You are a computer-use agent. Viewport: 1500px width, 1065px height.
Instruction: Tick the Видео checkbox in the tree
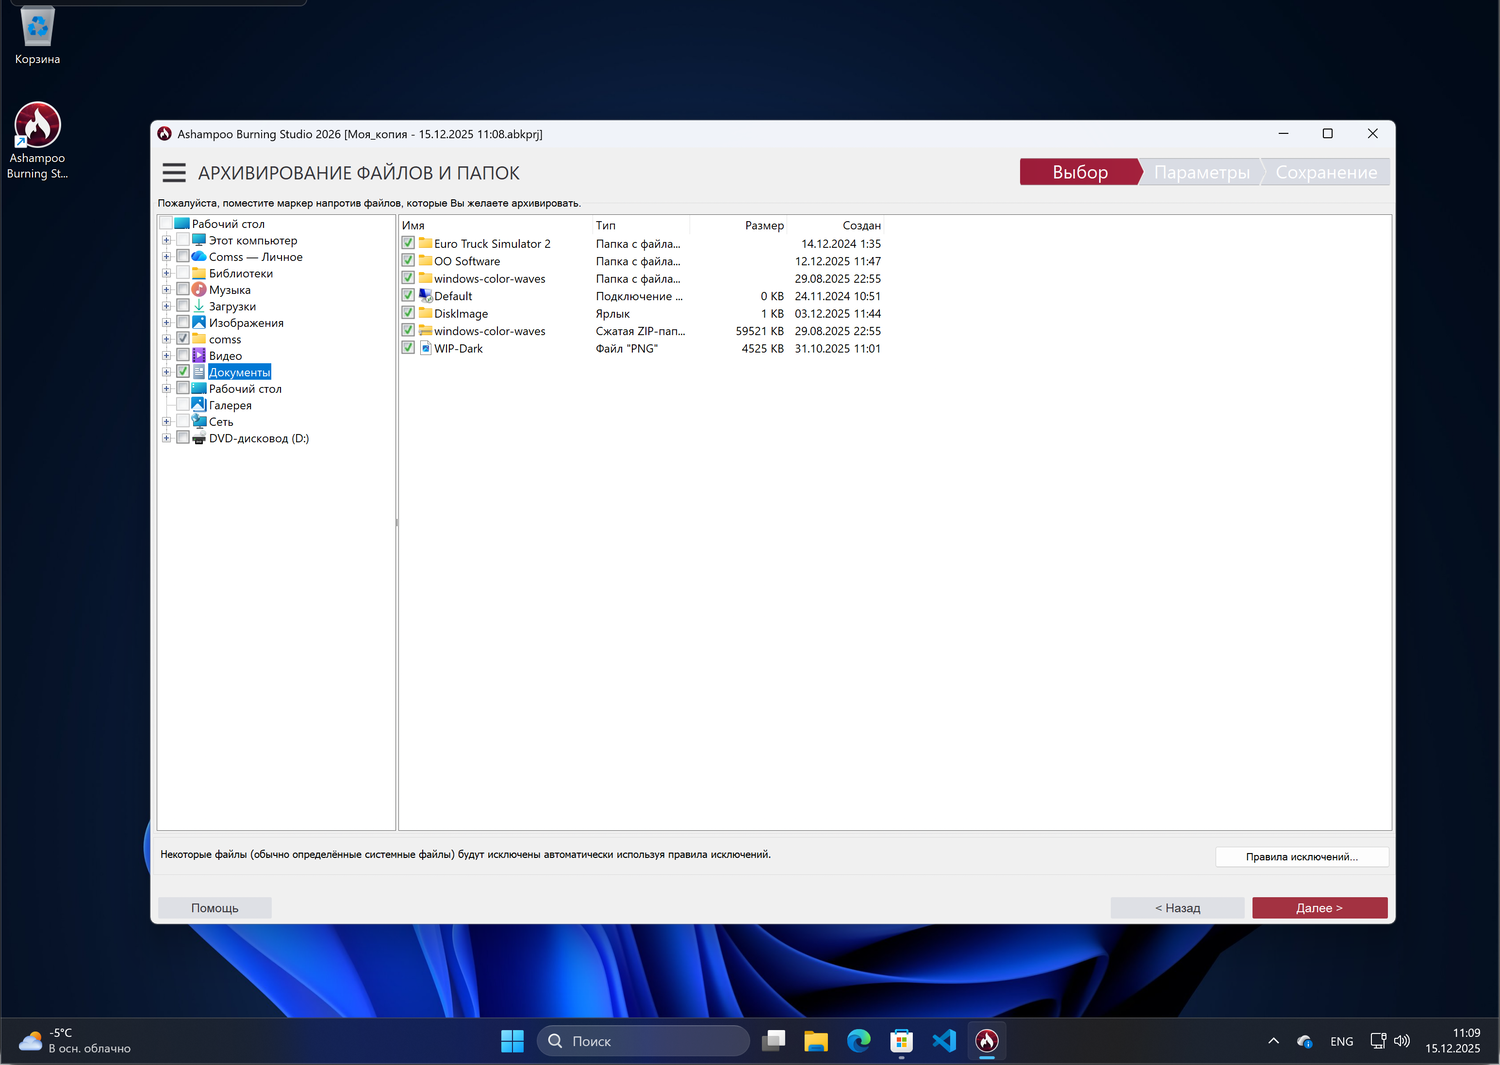pos(183,355)
